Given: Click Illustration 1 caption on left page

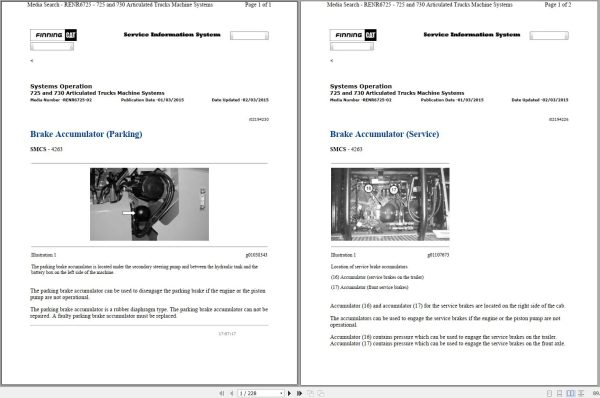Looking at the screenshot, I should click(x=44, y=255).
